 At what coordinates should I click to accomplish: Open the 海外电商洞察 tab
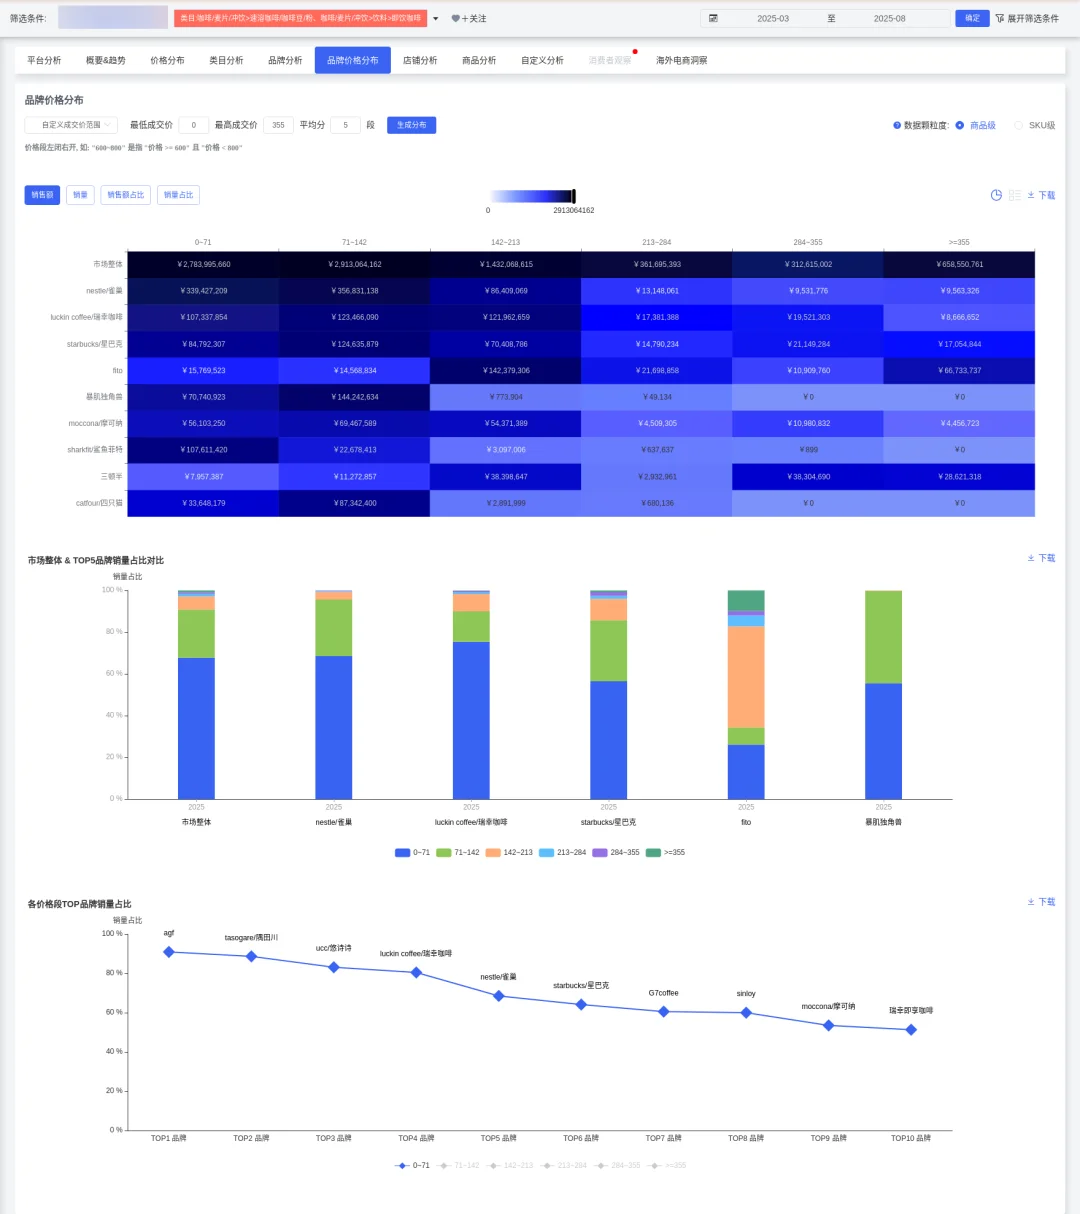pyautogui.click(x=682, y=61)
